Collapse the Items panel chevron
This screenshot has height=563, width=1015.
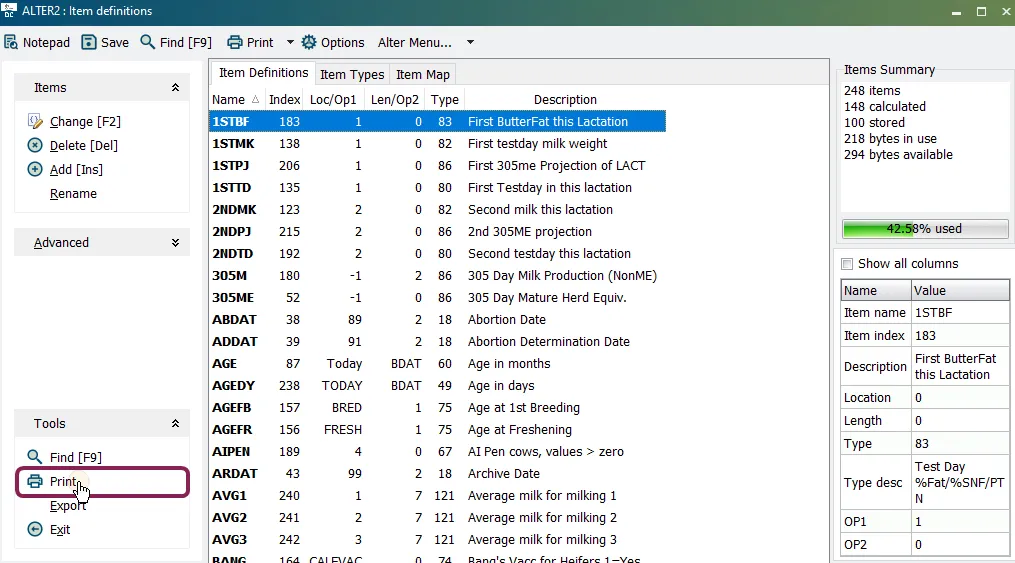pos(175,87)
